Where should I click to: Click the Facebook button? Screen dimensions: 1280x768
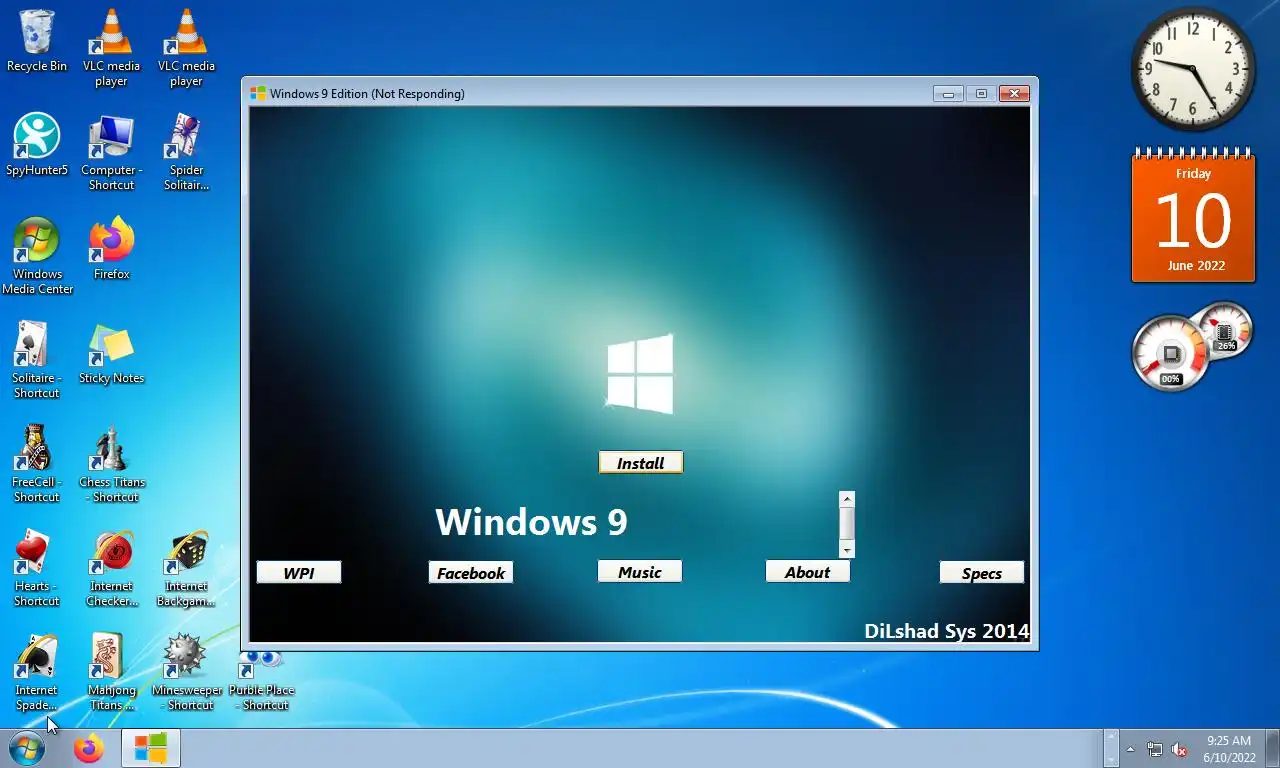[471, 572]
